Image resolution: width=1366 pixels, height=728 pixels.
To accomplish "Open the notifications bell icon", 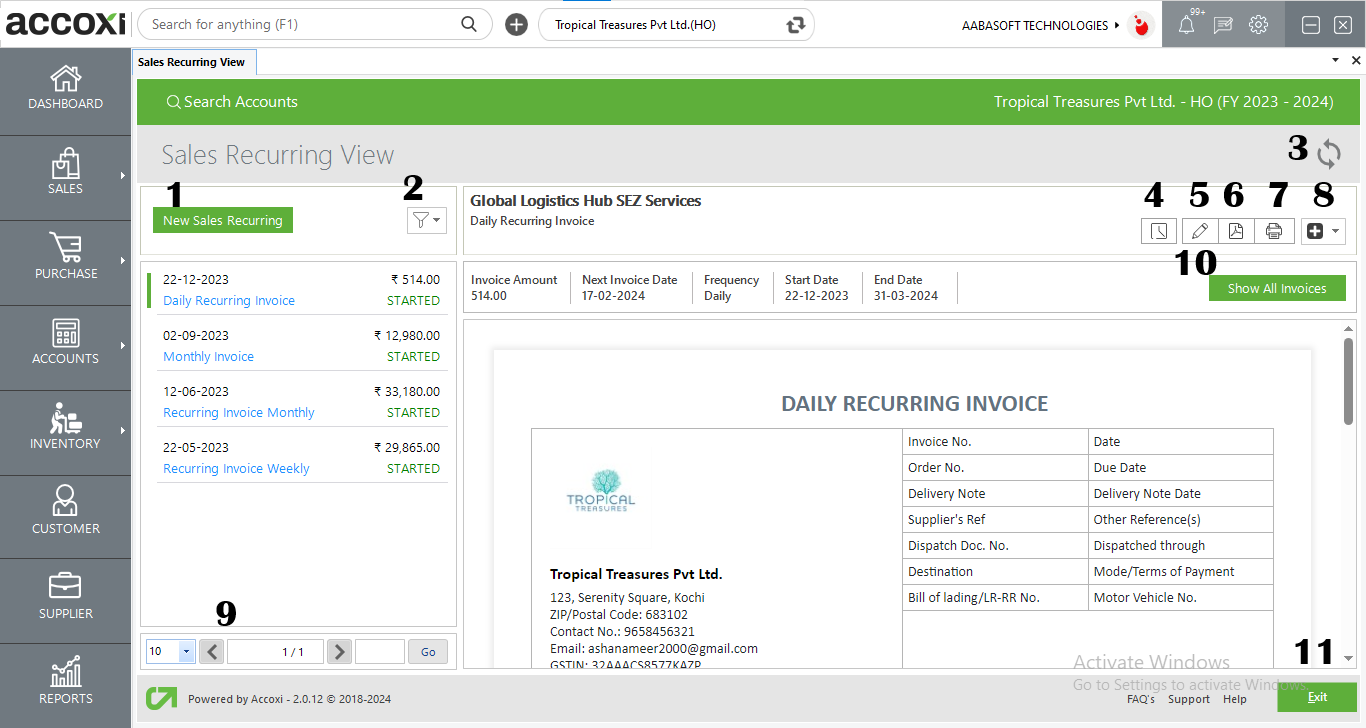I will (1186, 26).
